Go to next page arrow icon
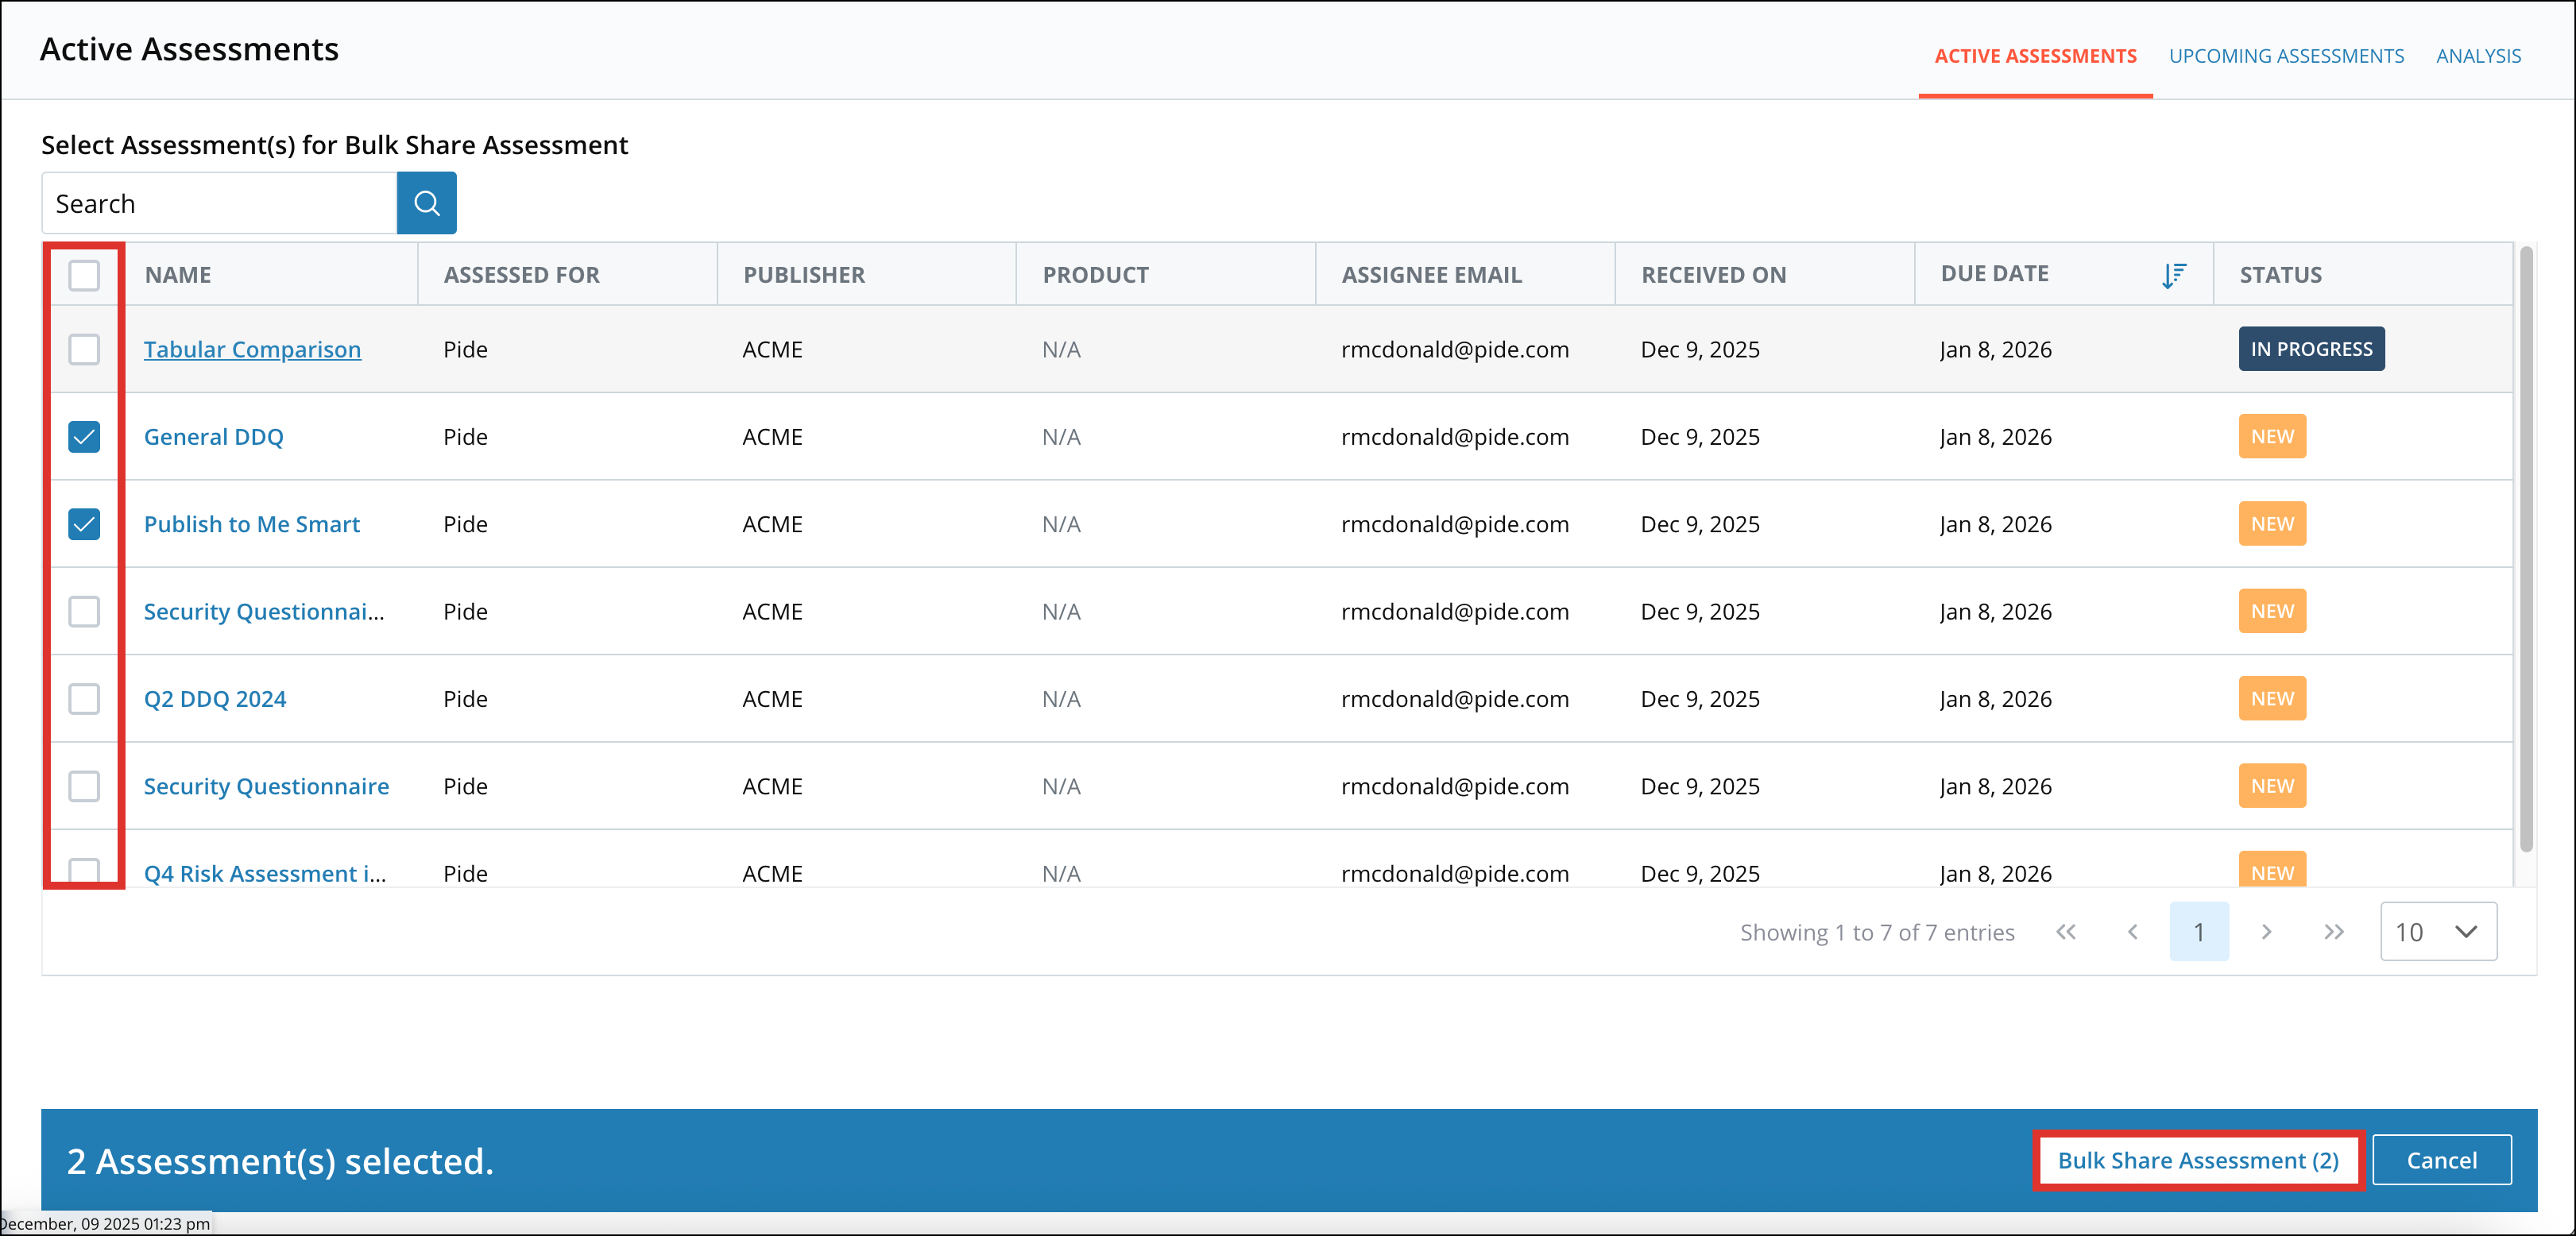2576x1236 pixels. pyautogui.click(x=2266, y=932)
